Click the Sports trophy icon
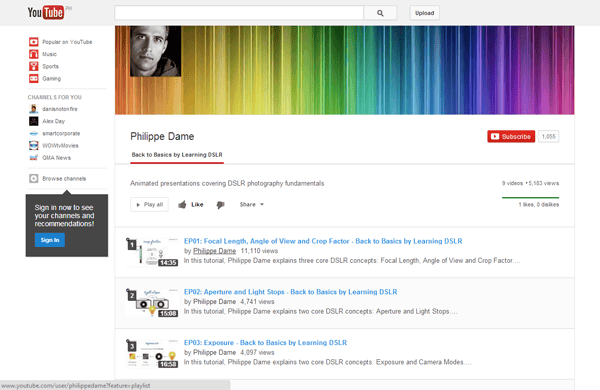This screenshot has height=390, width=600. tap(34, 66)
